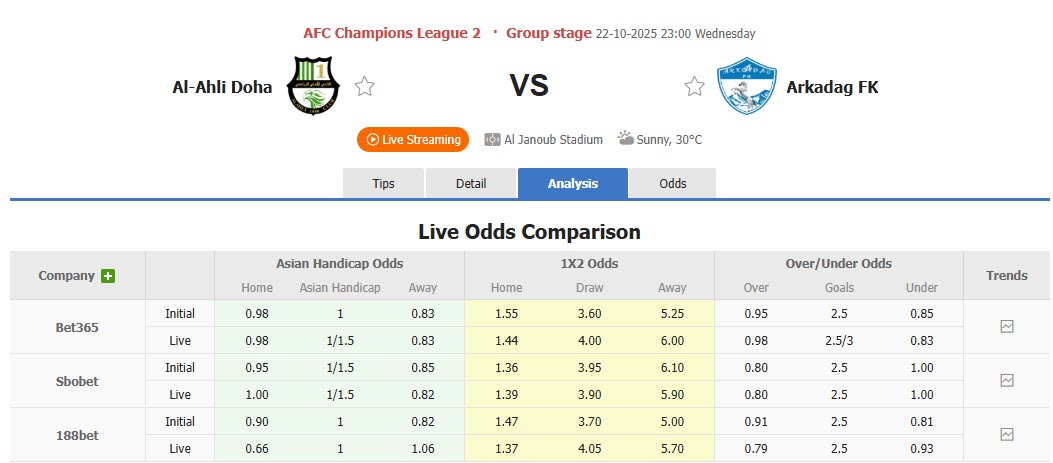Click the Bet365 company name
The height and width of the screenshot is (463, 1053).
click(78, 327)
